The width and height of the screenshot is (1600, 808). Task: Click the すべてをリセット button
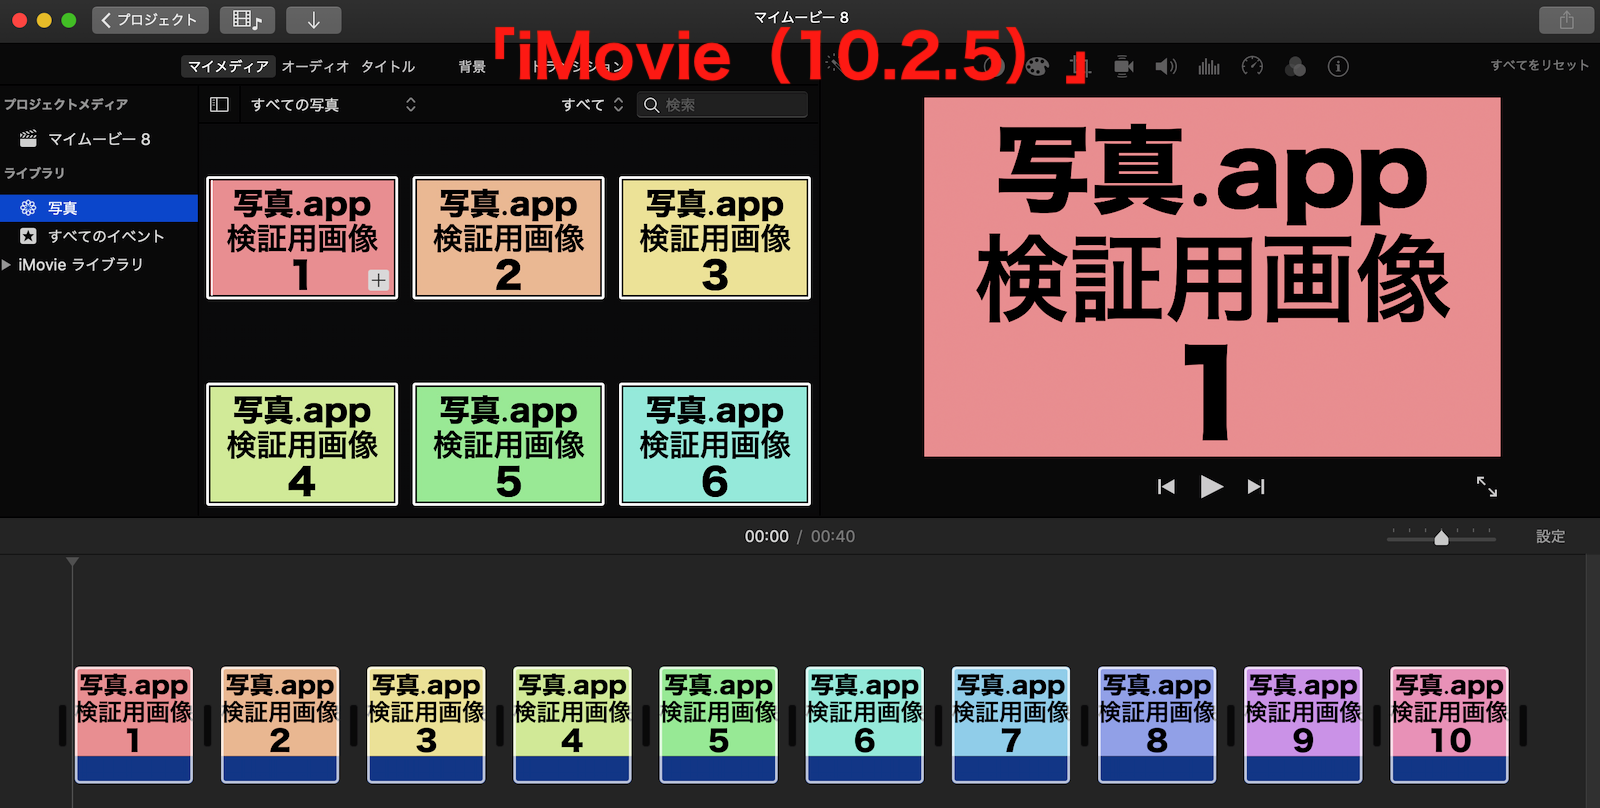coord(1540,65)
